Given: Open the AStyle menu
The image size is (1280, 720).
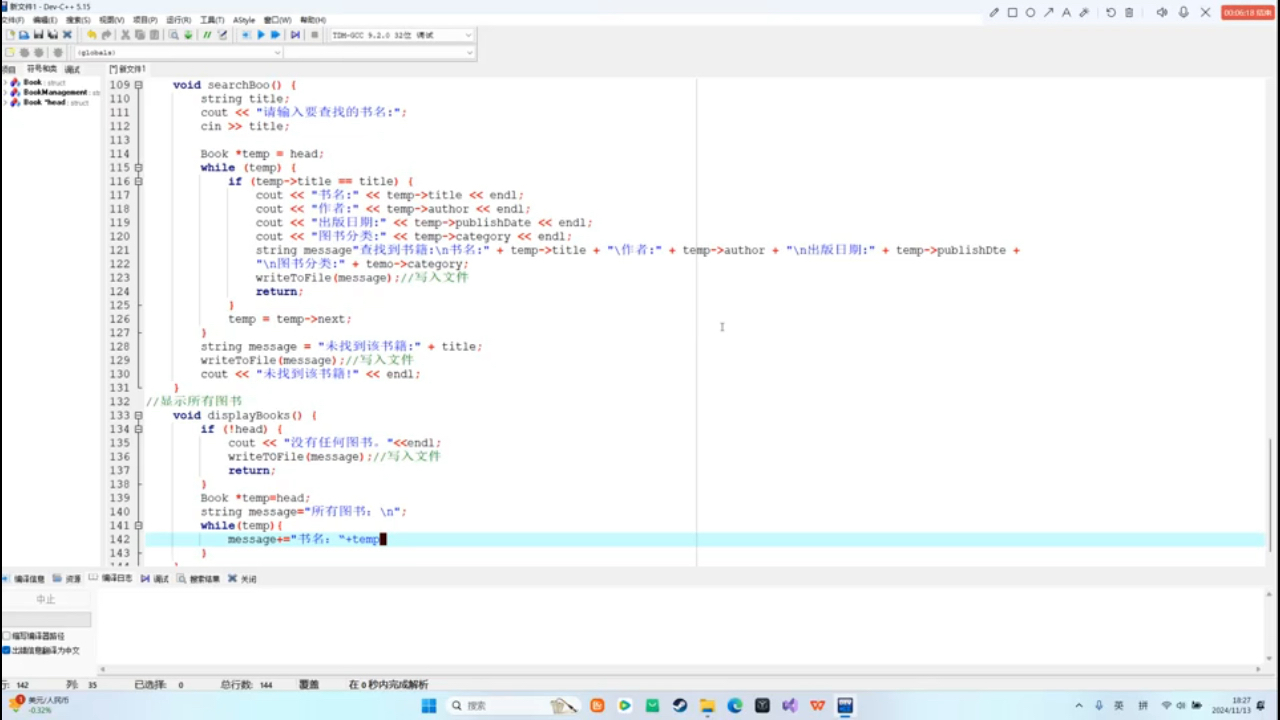Looking at the screenshot, I should tap(244, 20).
